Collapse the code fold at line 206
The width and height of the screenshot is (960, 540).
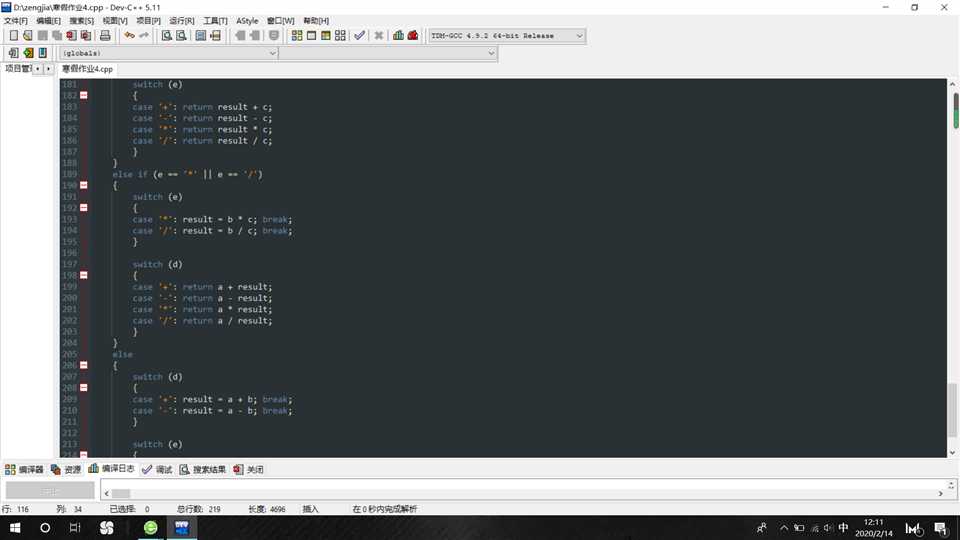(84, 365)
